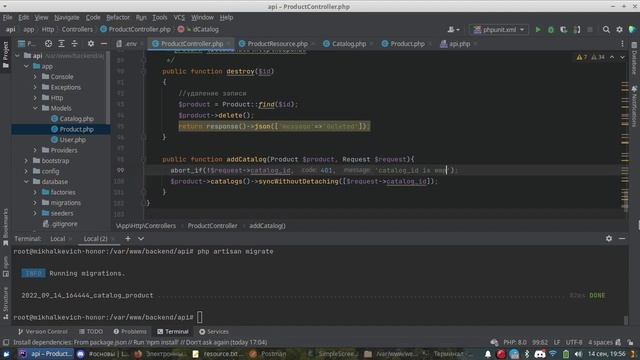The width and height of the screenshot is (640, 360).
Task: Toggle the Structure tool window
Action: pyautogui.click(x=5, y=303)
